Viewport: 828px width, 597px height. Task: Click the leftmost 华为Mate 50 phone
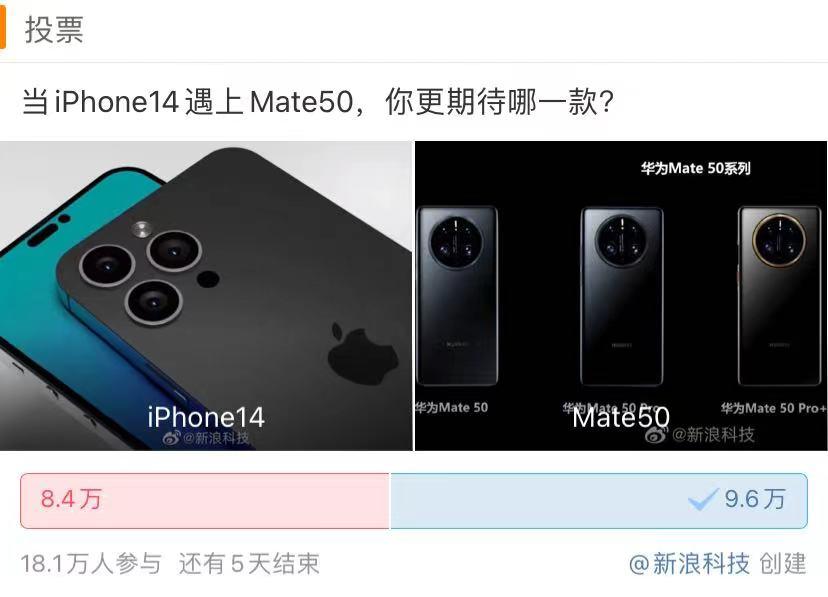(457, 296)
